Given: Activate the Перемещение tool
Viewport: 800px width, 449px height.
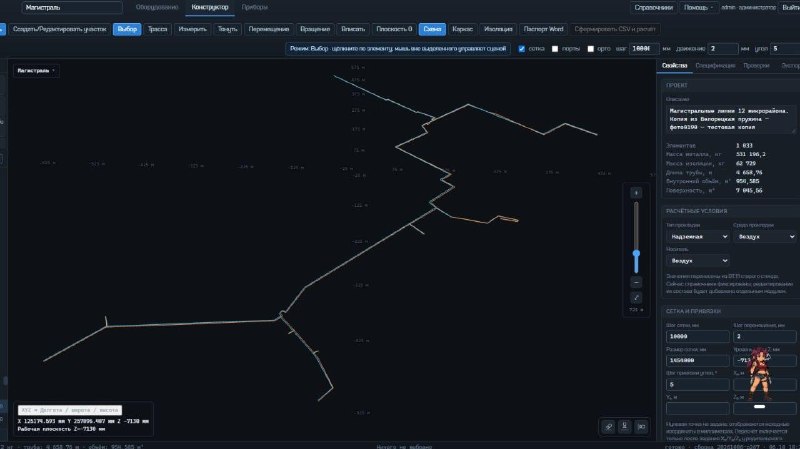Looking at the screenshot, I should pyautogui.click(x=269, y=29).
